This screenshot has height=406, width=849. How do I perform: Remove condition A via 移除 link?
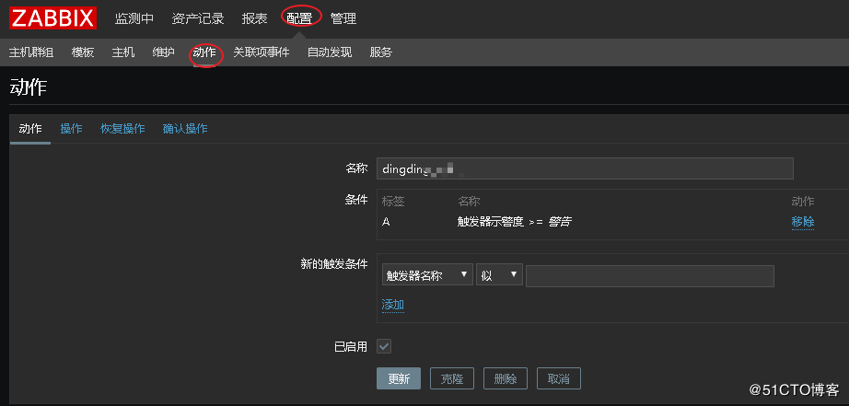tap(803, 221)
